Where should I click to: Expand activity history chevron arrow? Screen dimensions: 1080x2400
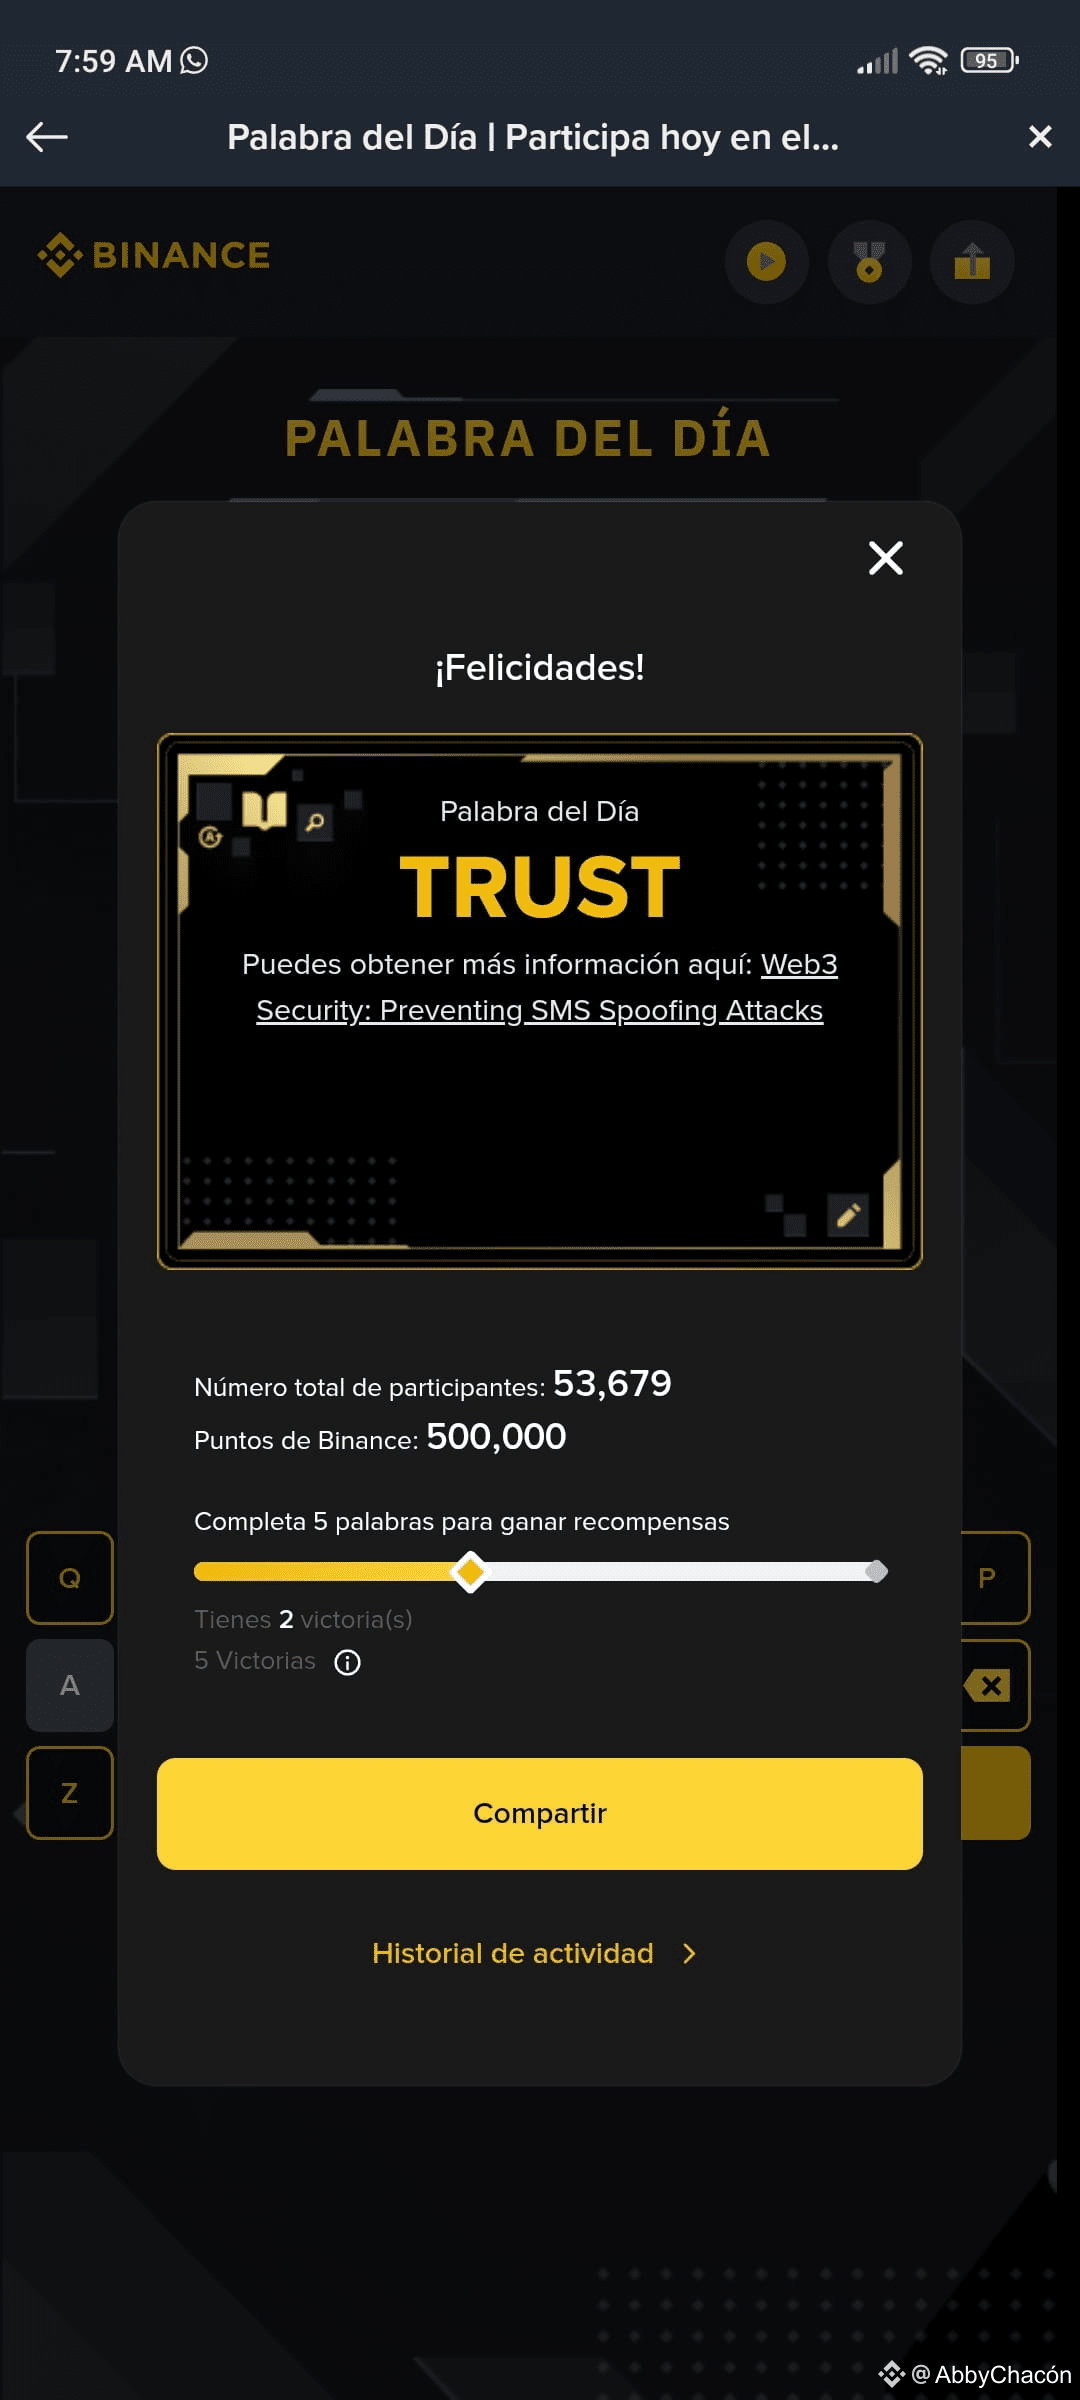tap(689, 1953)
